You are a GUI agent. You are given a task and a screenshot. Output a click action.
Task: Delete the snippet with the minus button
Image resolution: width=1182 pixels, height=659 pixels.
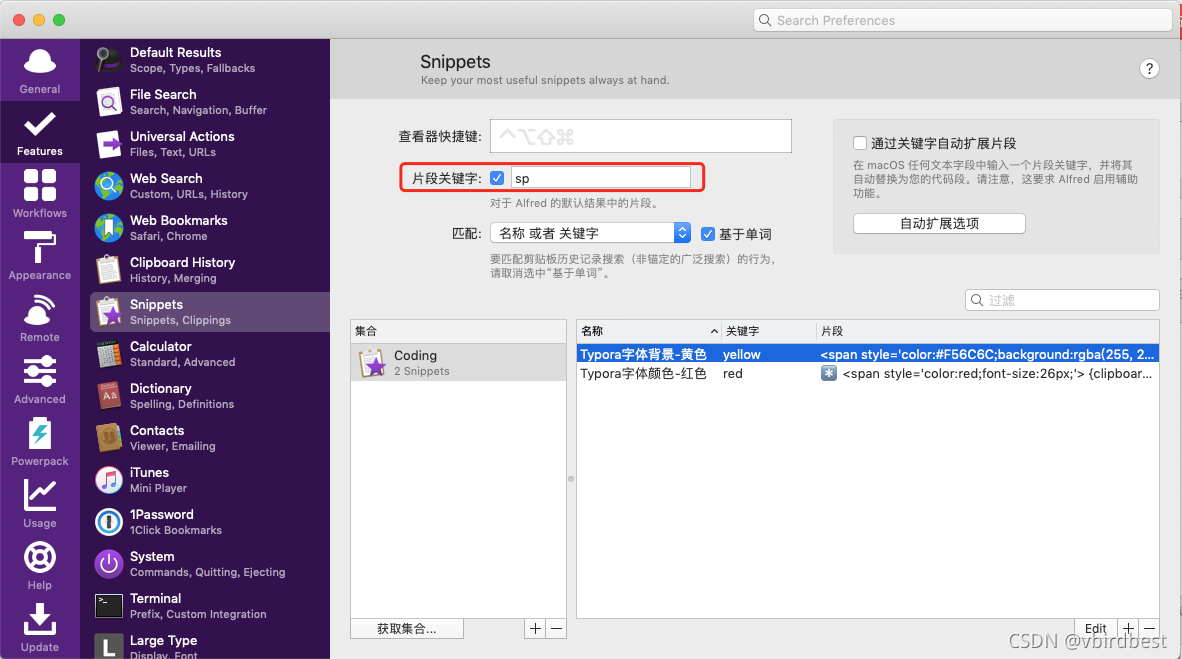coord(1149,628)
